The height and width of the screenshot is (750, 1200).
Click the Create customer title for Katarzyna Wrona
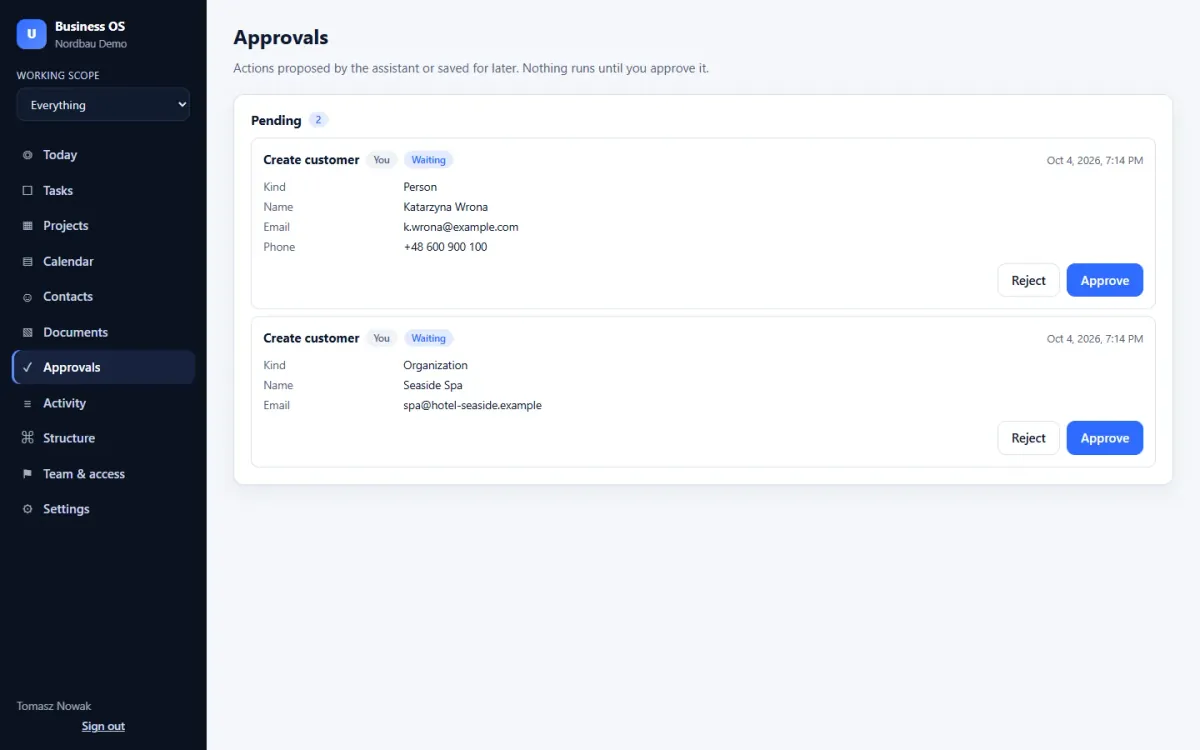point(311,160)
